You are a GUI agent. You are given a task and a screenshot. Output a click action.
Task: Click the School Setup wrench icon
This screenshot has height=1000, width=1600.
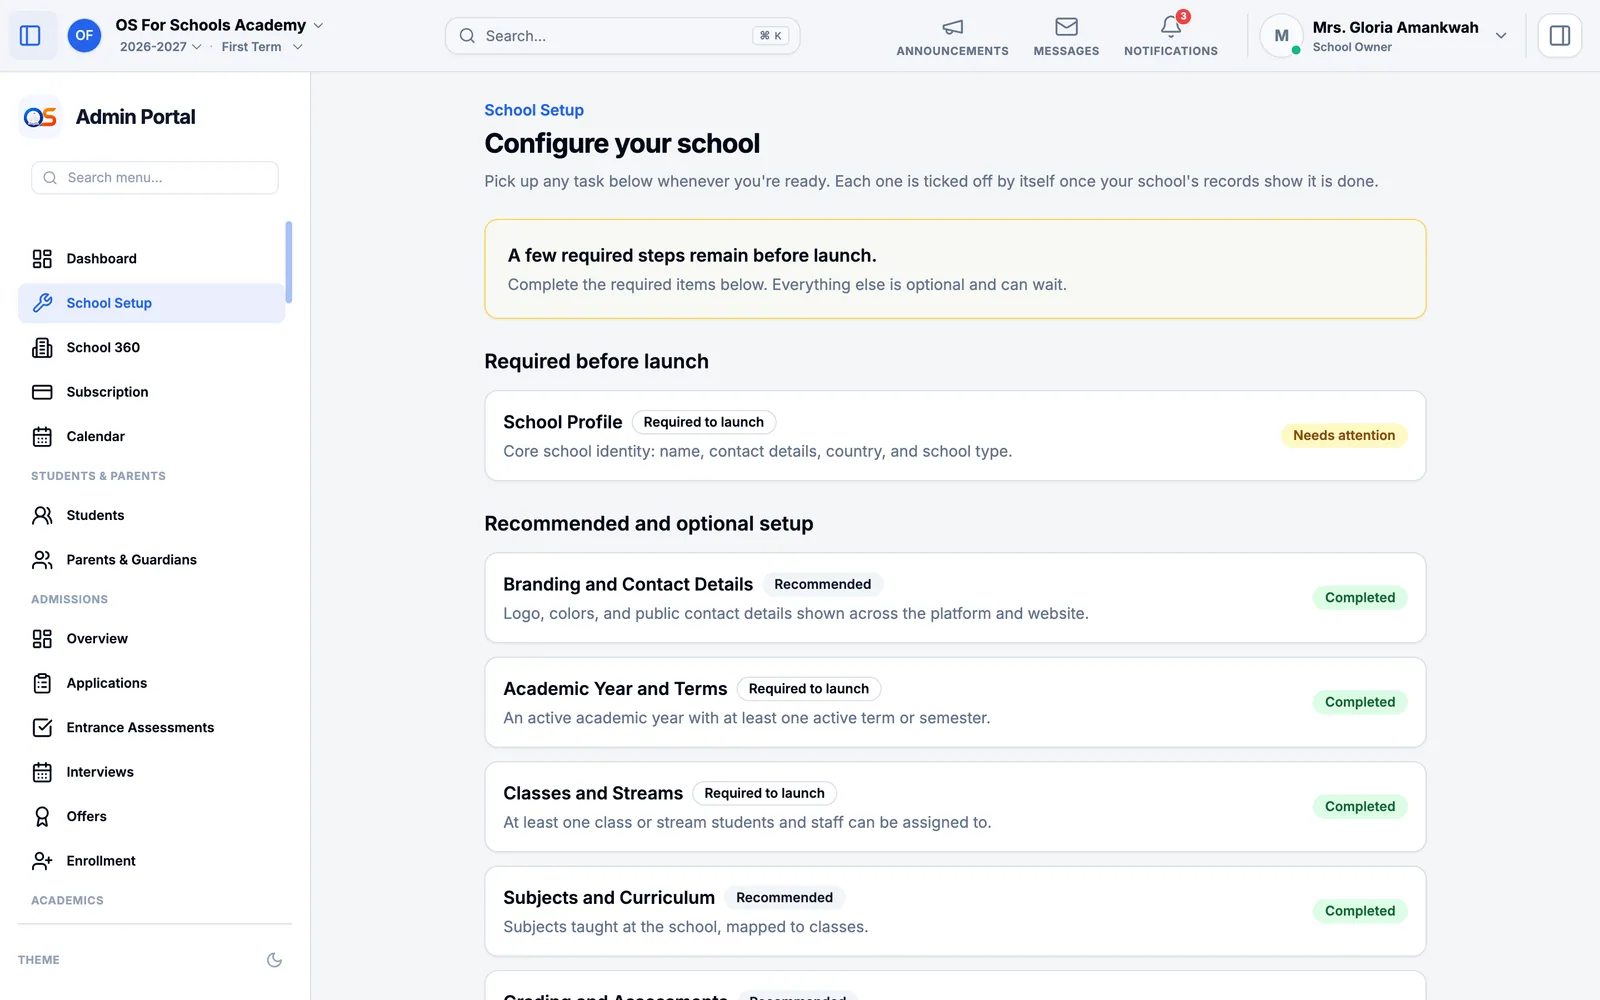[x=42, y=303]
